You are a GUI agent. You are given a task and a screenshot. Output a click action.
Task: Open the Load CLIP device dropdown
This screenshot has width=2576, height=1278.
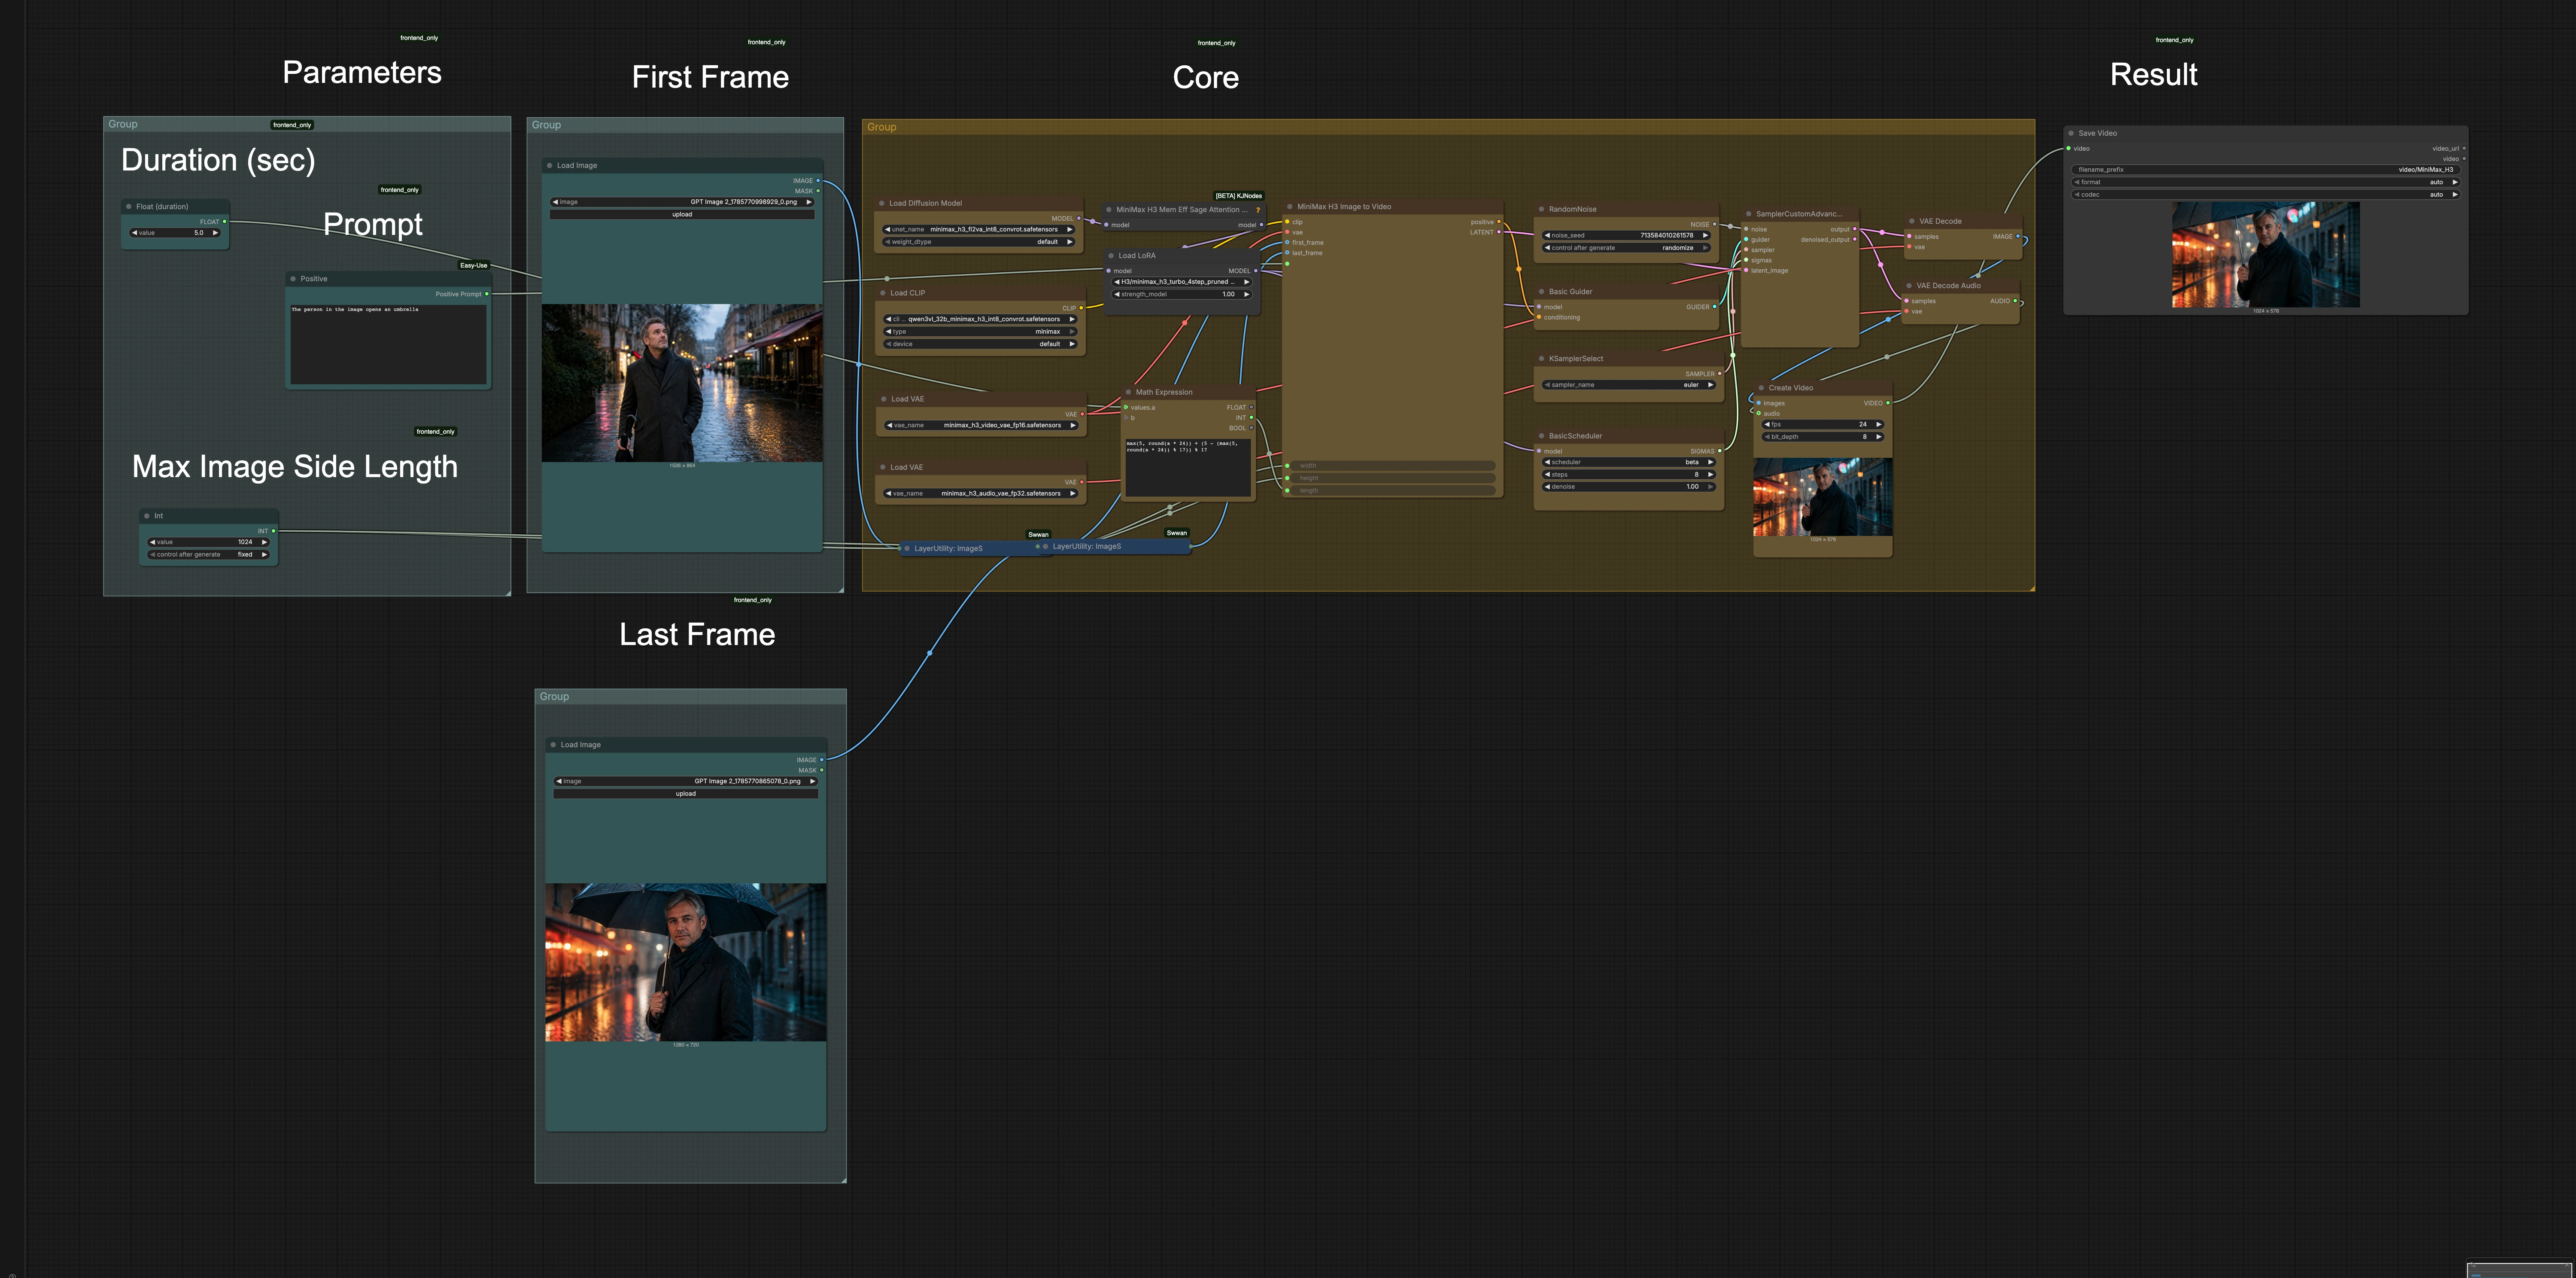[981, 344]
